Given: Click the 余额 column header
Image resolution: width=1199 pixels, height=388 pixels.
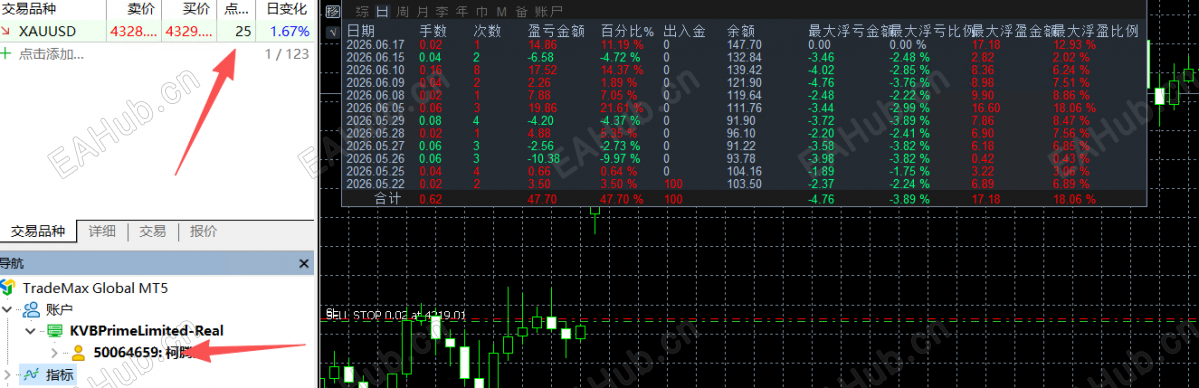Looking at the screenshot, I should [x=742, y=31].
